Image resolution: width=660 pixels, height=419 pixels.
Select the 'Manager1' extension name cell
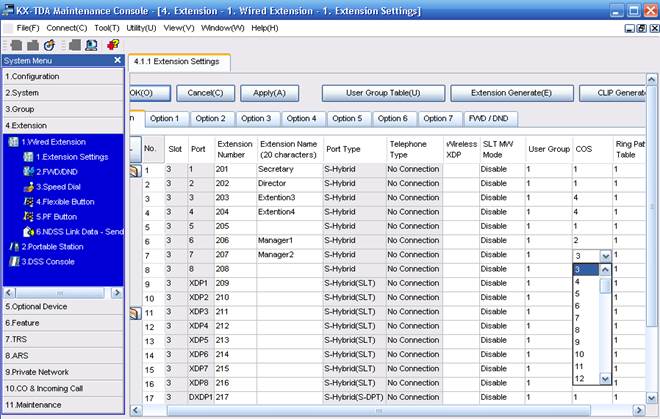[290, 240]
